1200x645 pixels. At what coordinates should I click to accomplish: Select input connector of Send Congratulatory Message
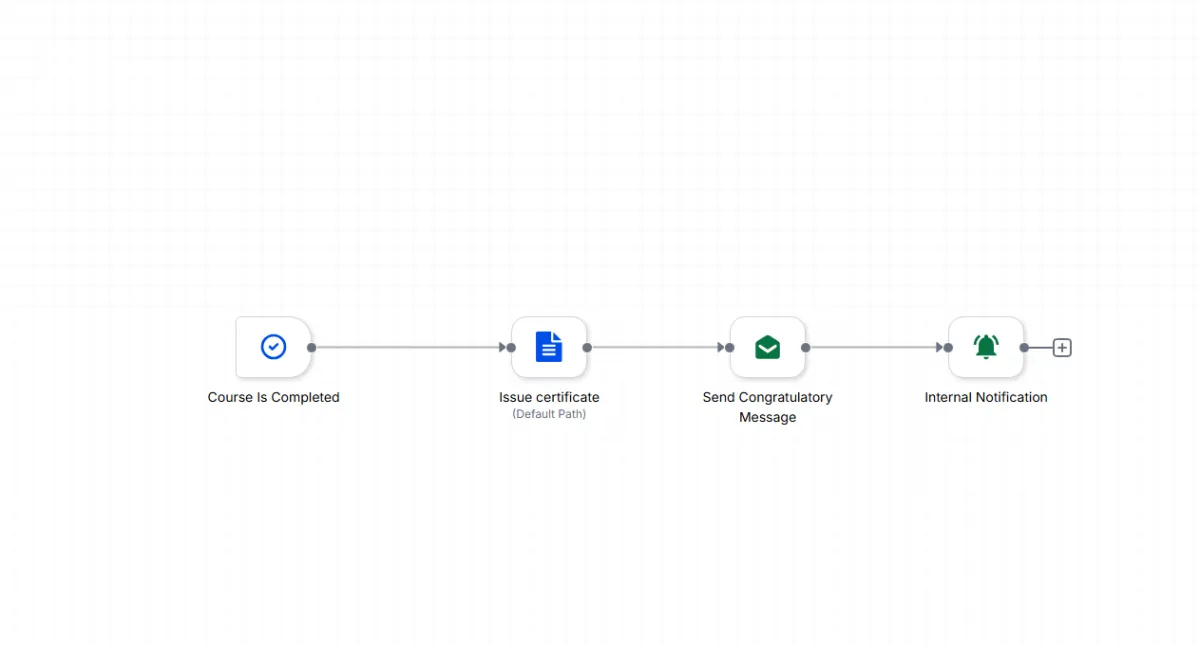730,348
